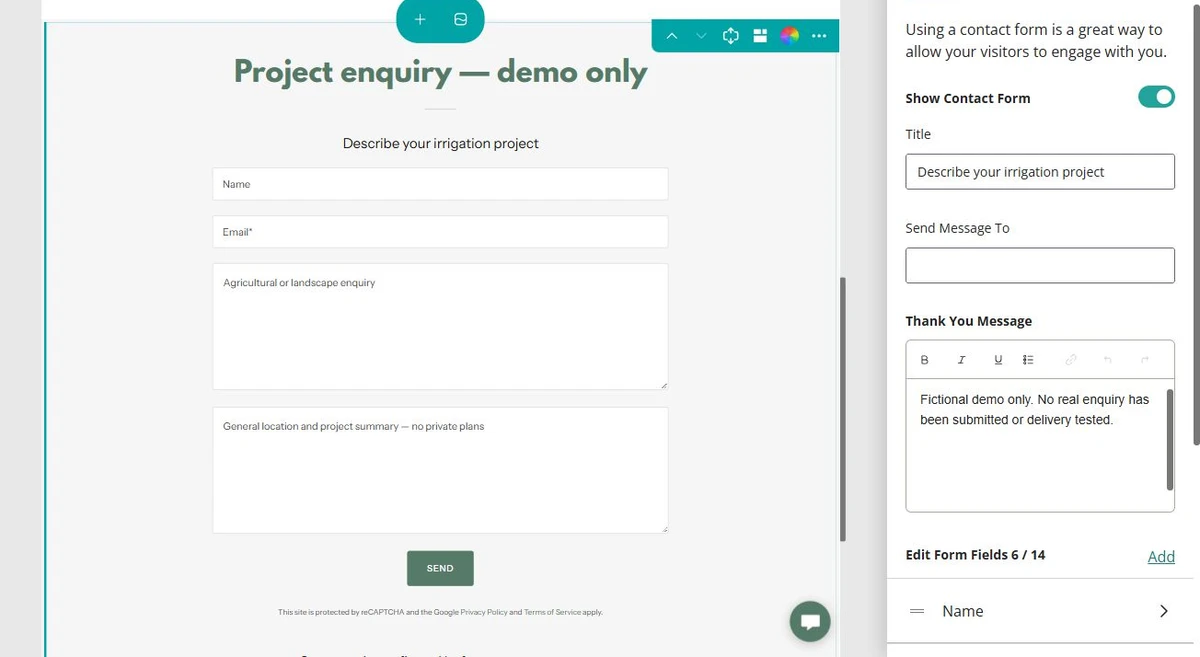
Task: Click the SEND button on the form preview
Action: (x=440, y=568)
